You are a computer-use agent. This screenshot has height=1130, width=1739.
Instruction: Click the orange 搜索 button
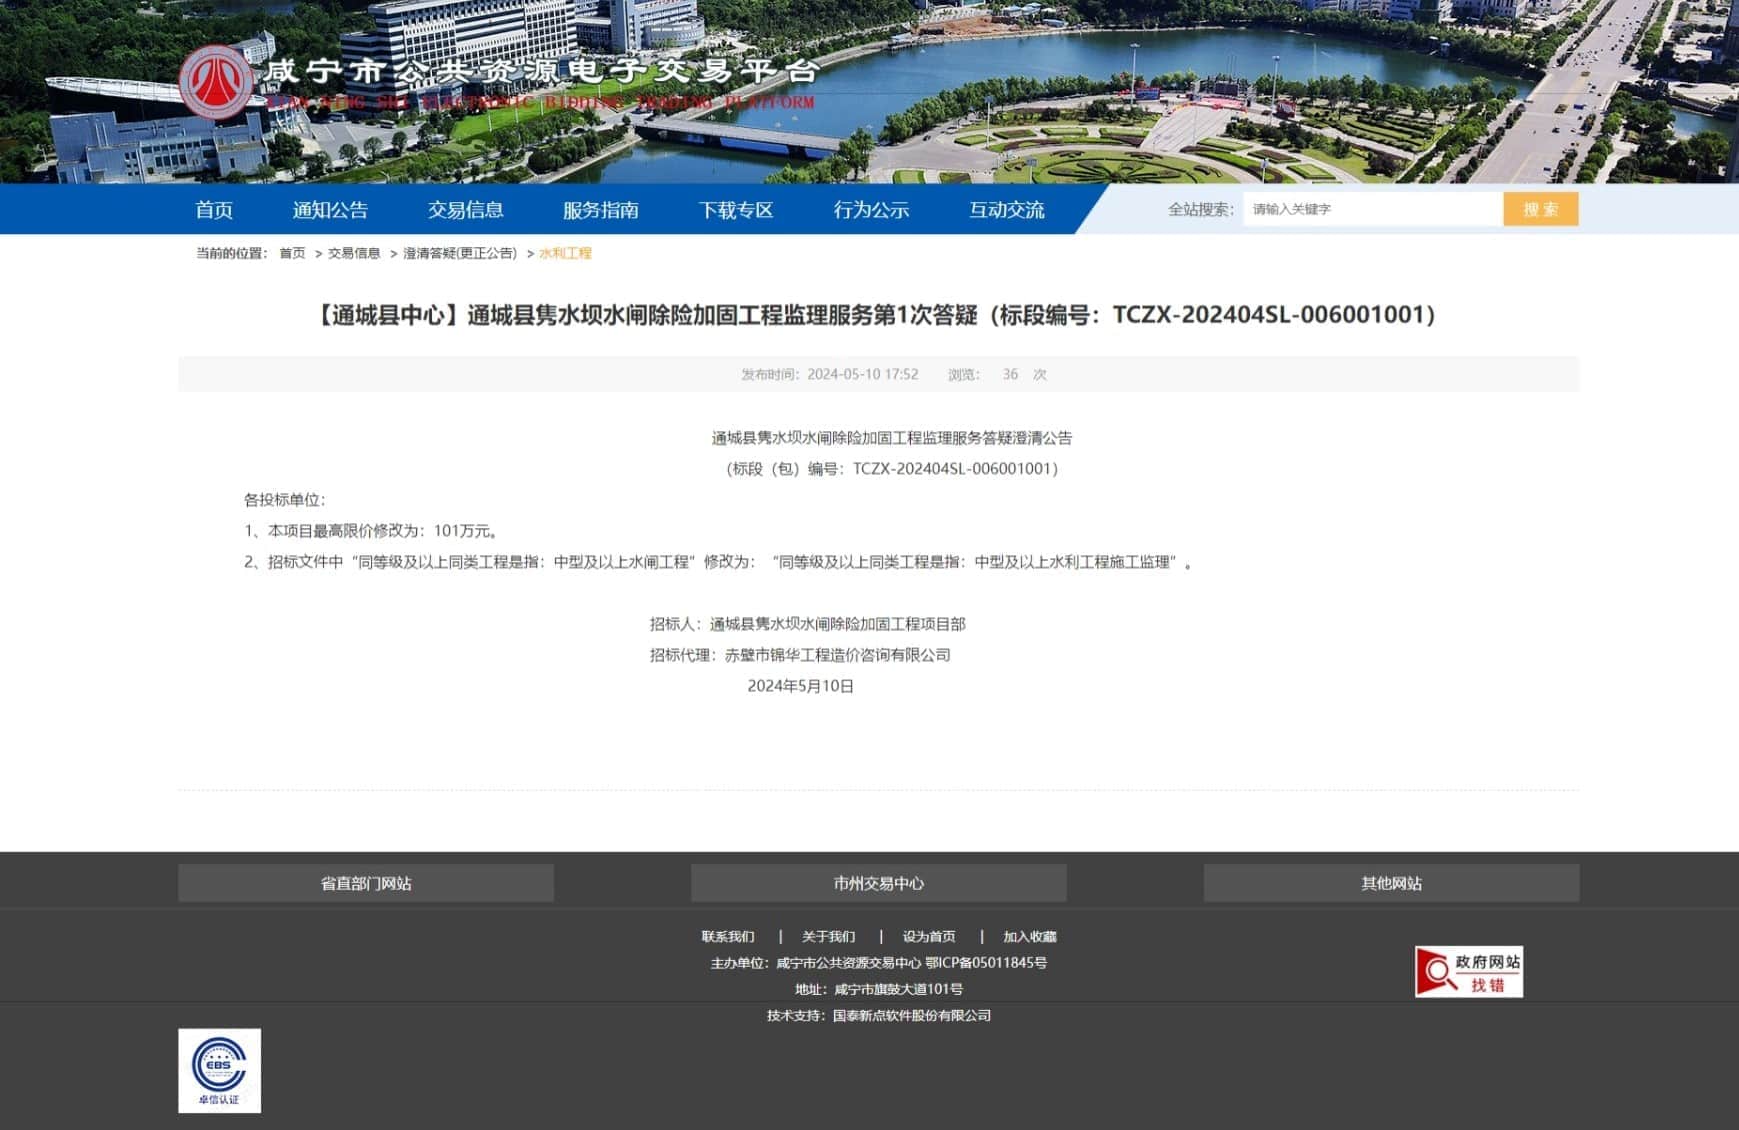click(1540, 209)
